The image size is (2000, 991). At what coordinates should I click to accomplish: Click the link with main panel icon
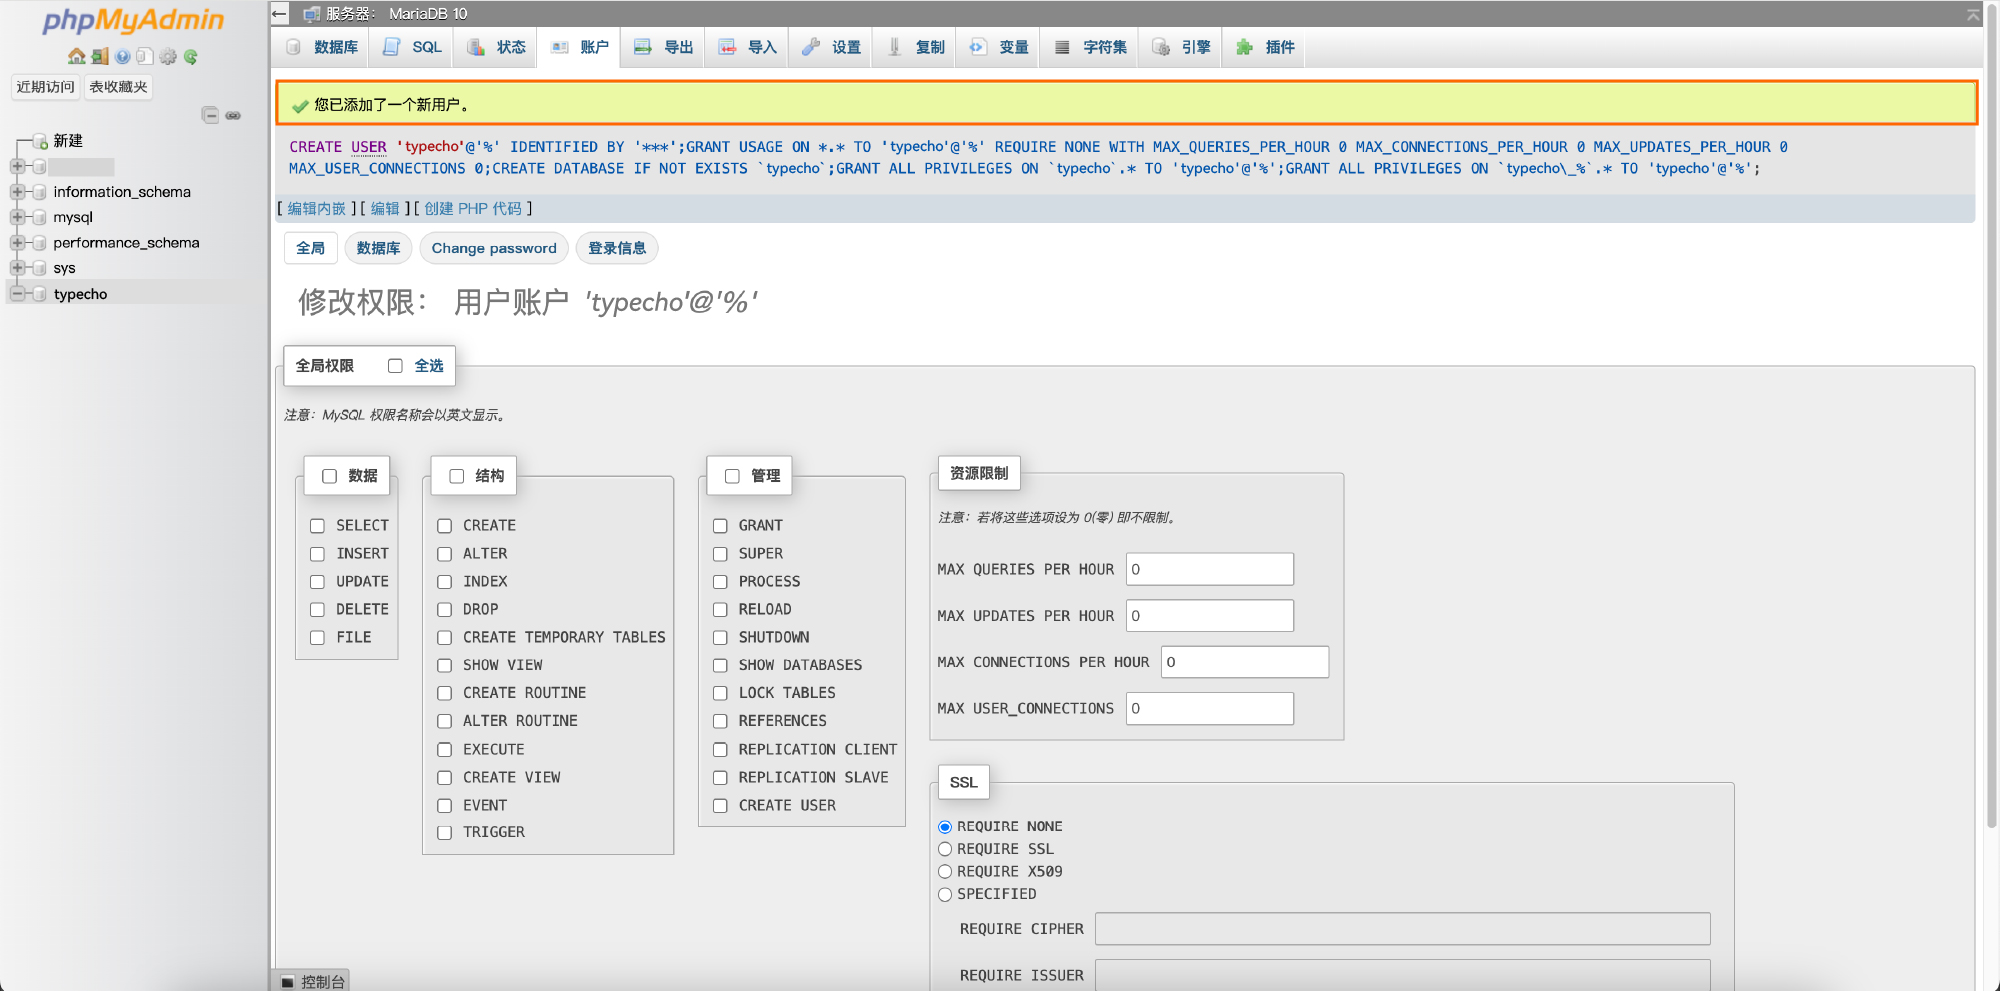pos(233,115)
